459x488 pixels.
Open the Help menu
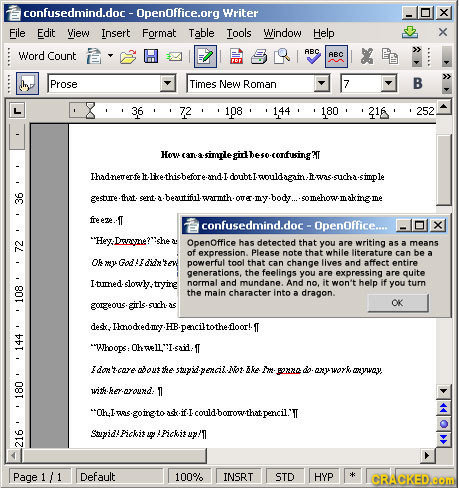[323, 33]
